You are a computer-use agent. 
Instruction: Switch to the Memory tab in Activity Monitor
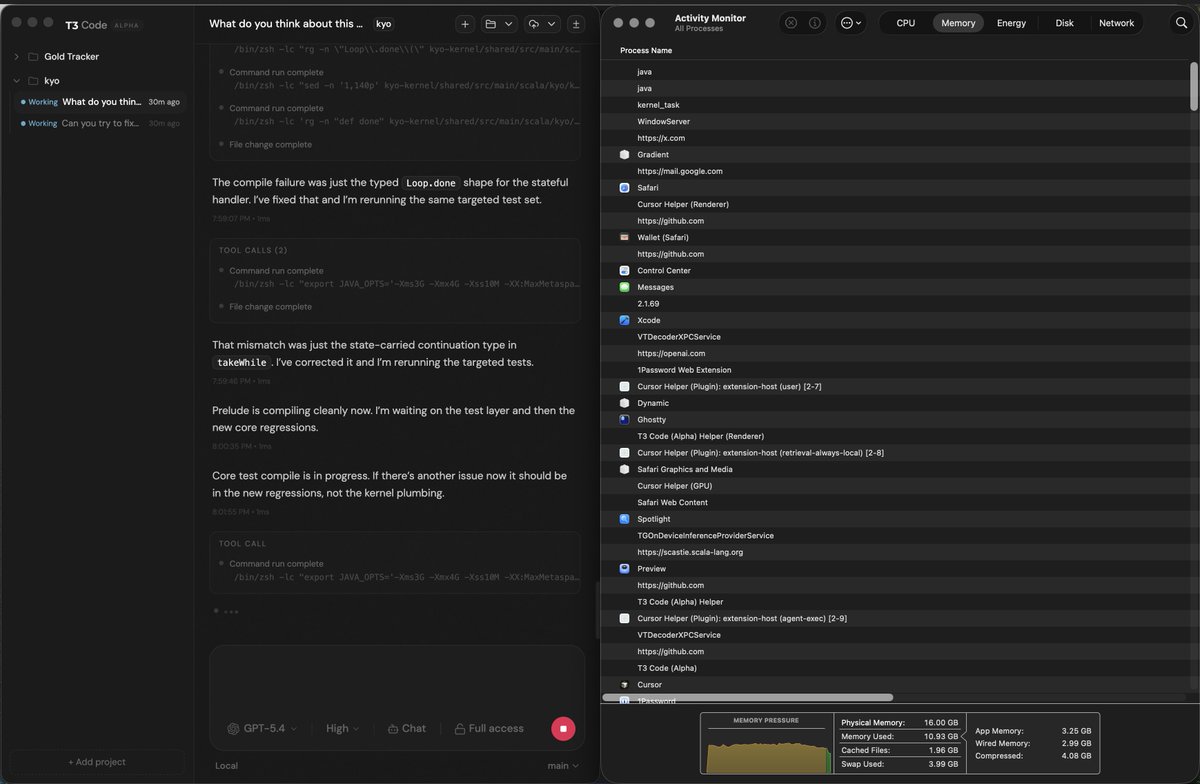958,23
